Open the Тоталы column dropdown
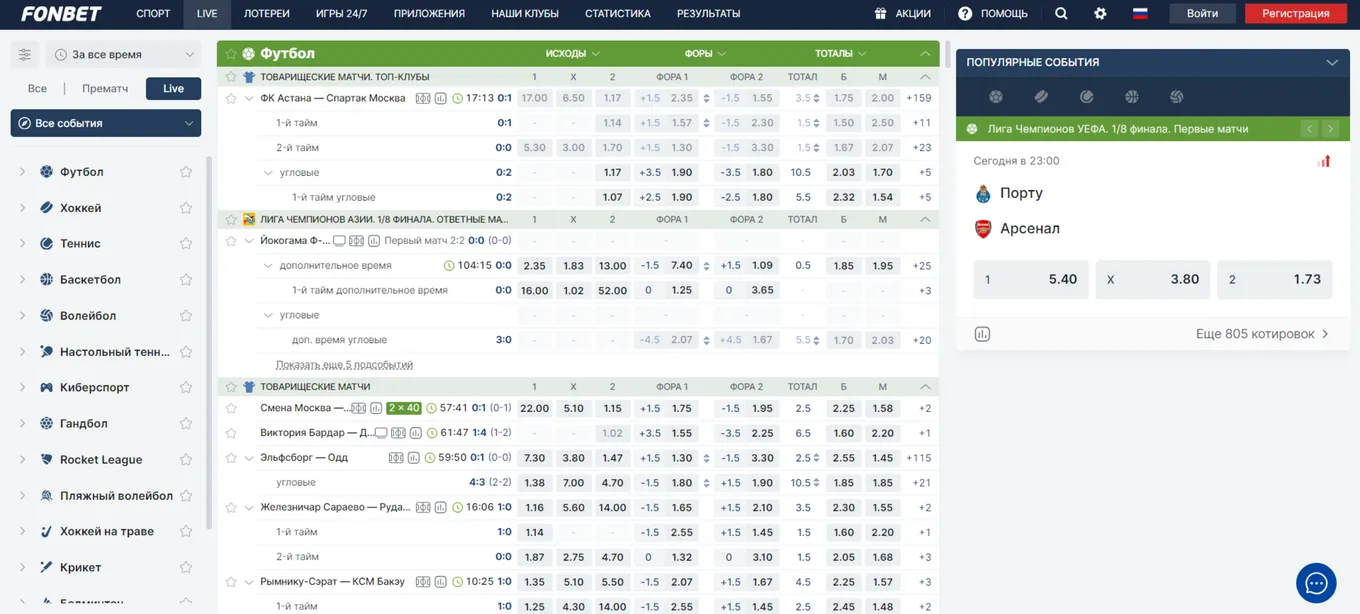Screen dimensions: 1360x614 point(841,54)
